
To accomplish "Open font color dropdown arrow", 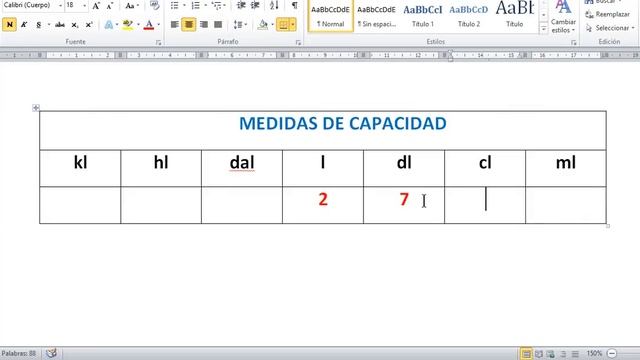I will 159,25.
